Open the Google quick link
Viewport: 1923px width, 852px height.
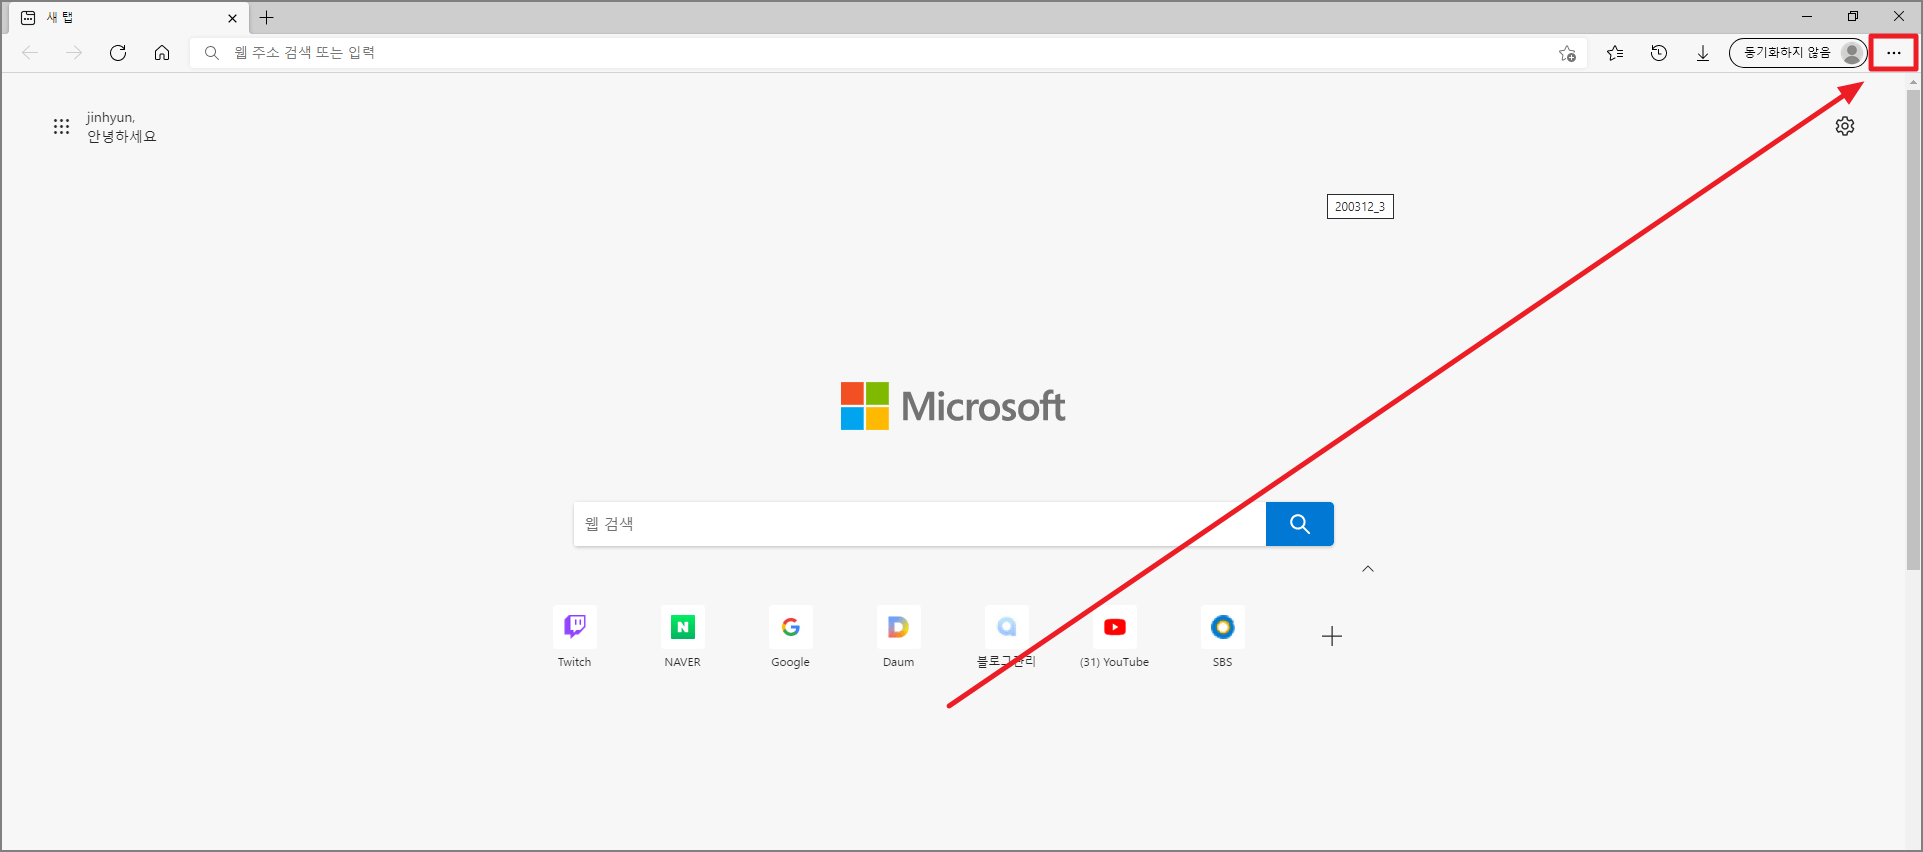tap(791, 637)
